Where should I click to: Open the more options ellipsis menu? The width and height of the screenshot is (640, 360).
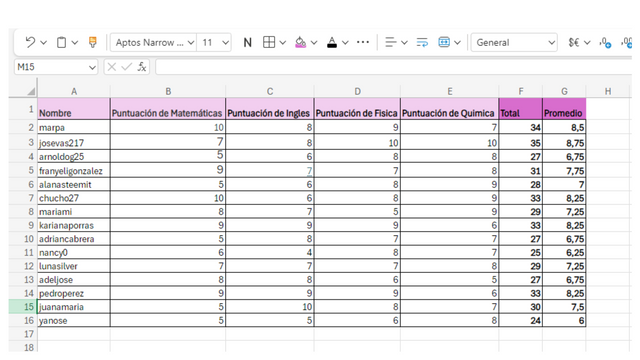[x=363, y=42]
